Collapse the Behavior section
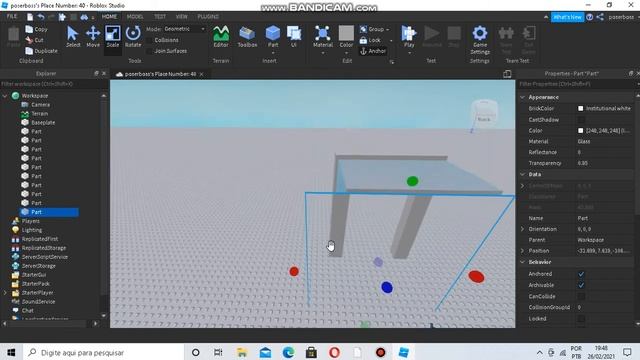The image size is (640, 360). 522,262
